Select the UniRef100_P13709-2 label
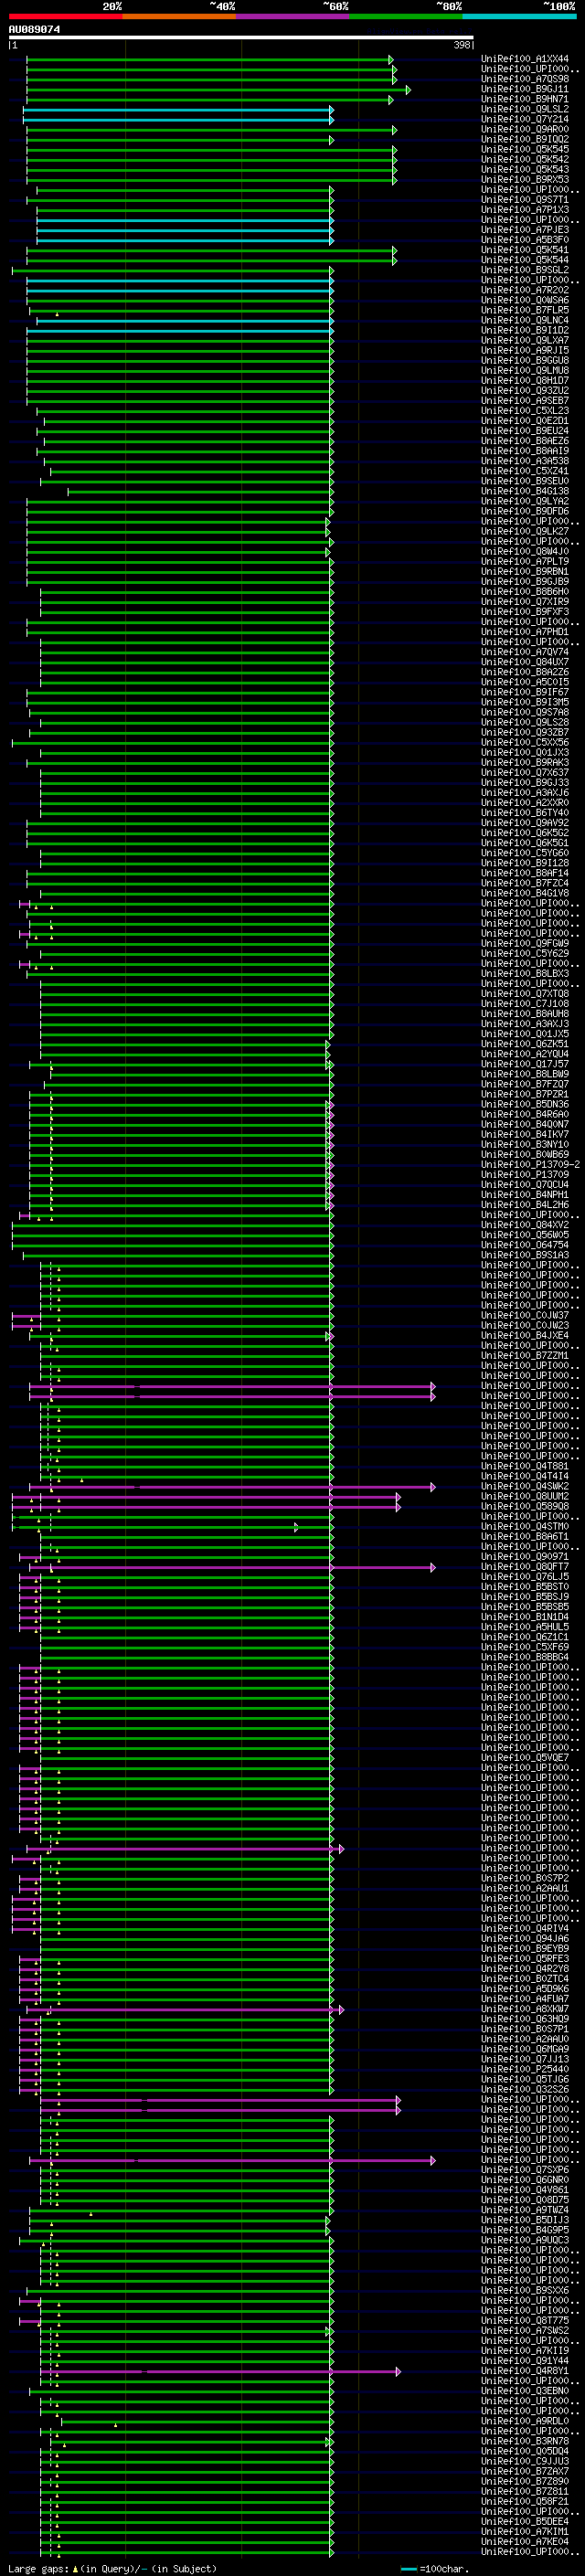Image resolution: width=585 pixels, height=2576 pixels. pos(530,1164)
